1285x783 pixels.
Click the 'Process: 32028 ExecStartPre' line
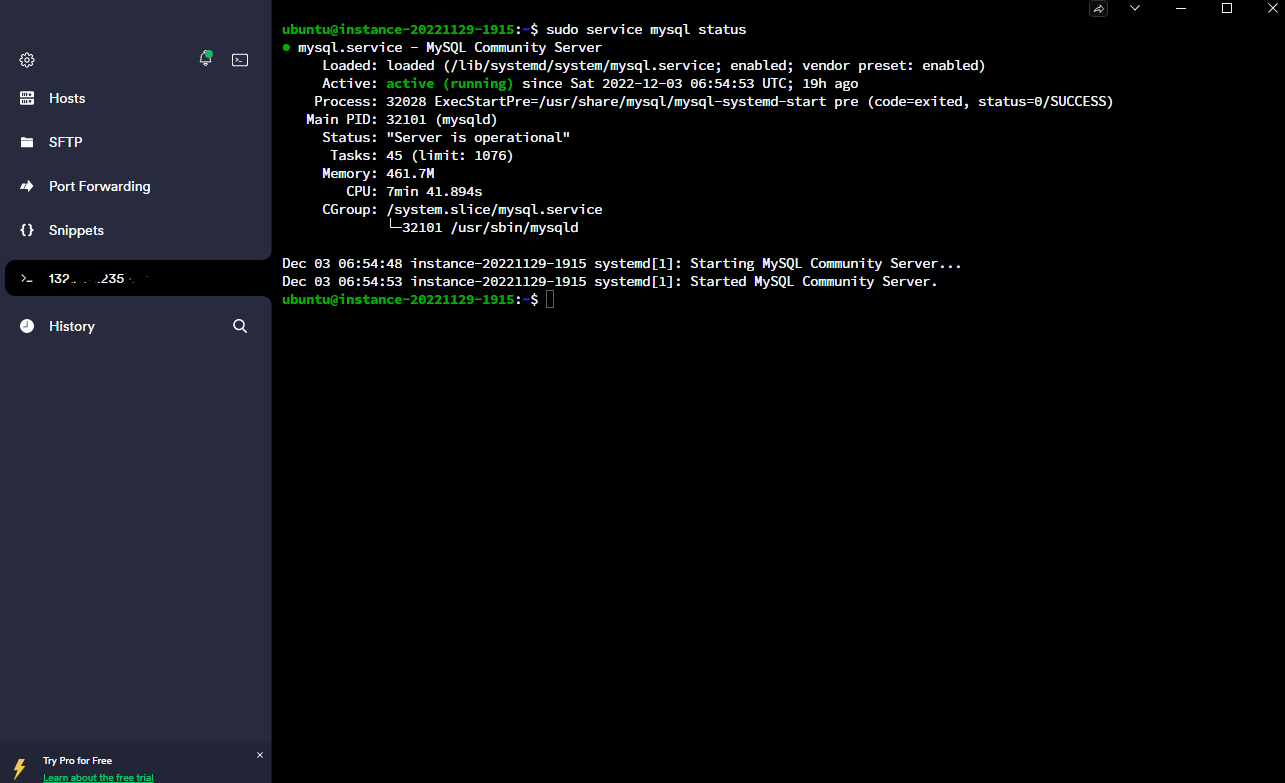click(x=714, y=102)
